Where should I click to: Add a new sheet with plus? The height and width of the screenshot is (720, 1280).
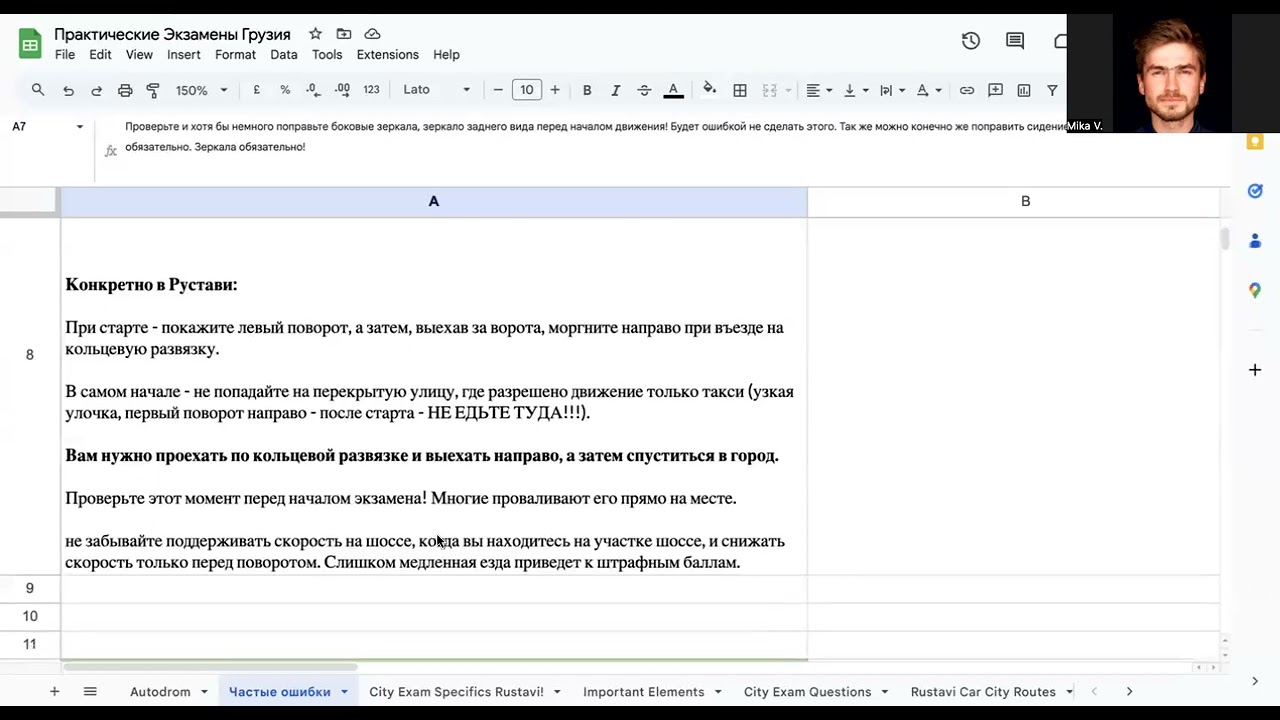click(x=54, y=692)
